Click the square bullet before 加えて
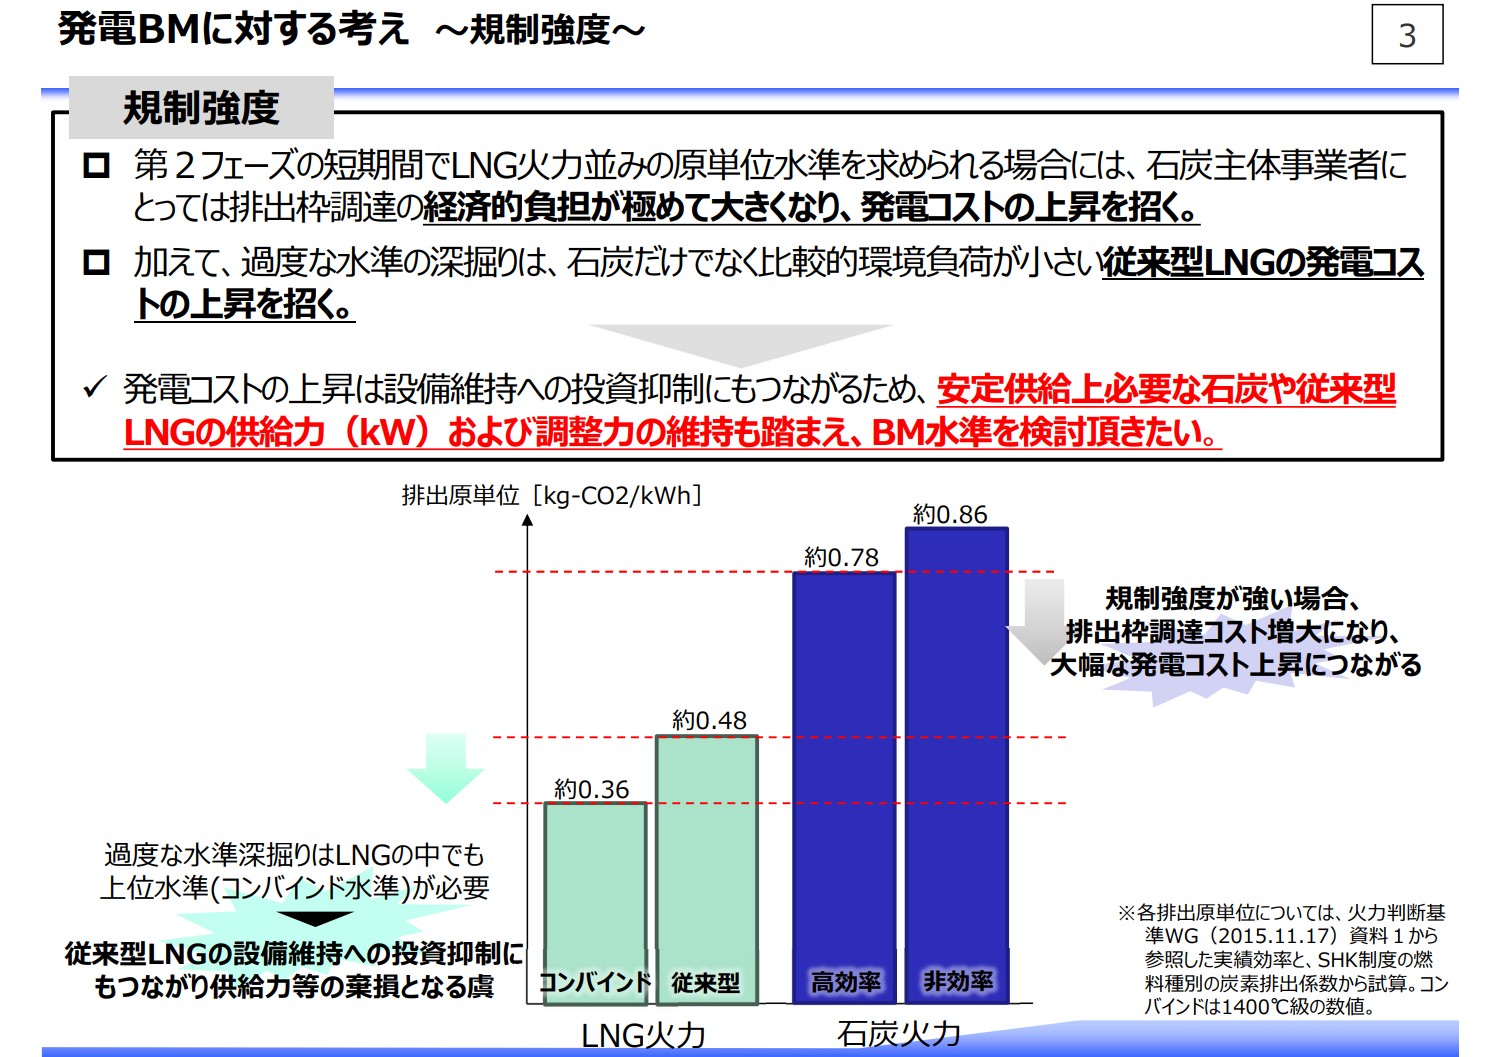This screenshot has height=1057, width=1498. 96,262
